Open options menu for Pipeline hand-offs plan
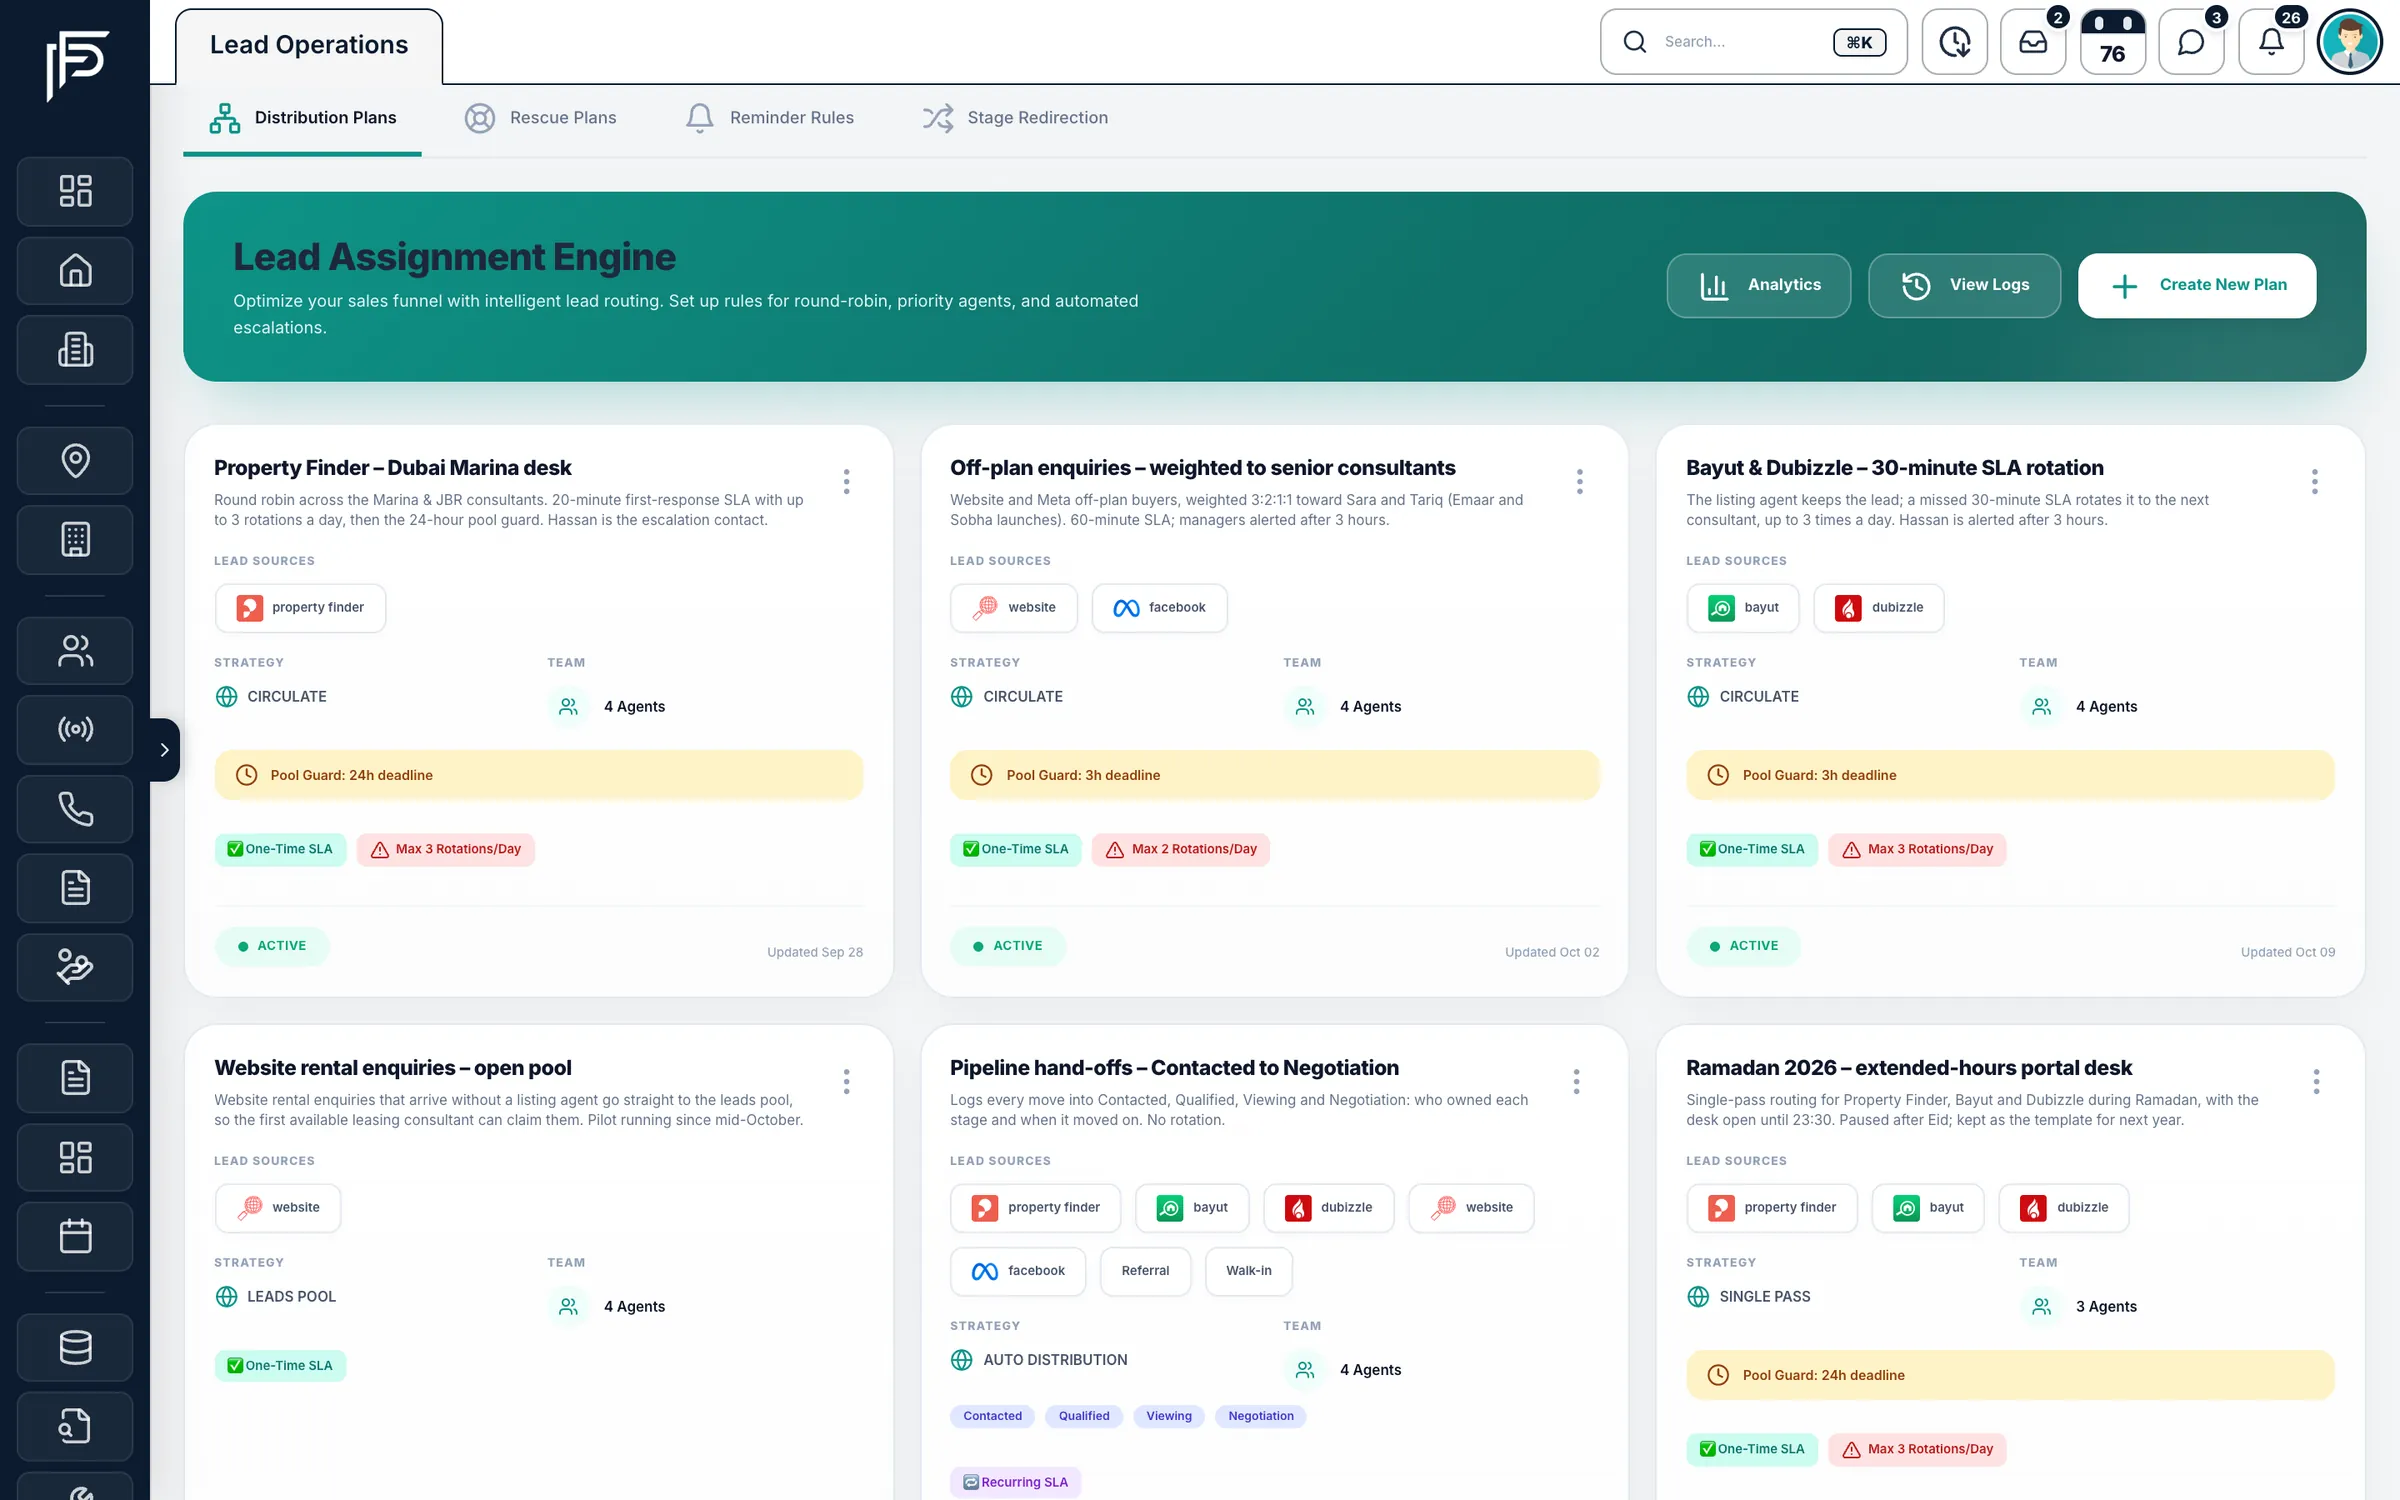The image size is (2400, 1500). tap(1577, 1082)
